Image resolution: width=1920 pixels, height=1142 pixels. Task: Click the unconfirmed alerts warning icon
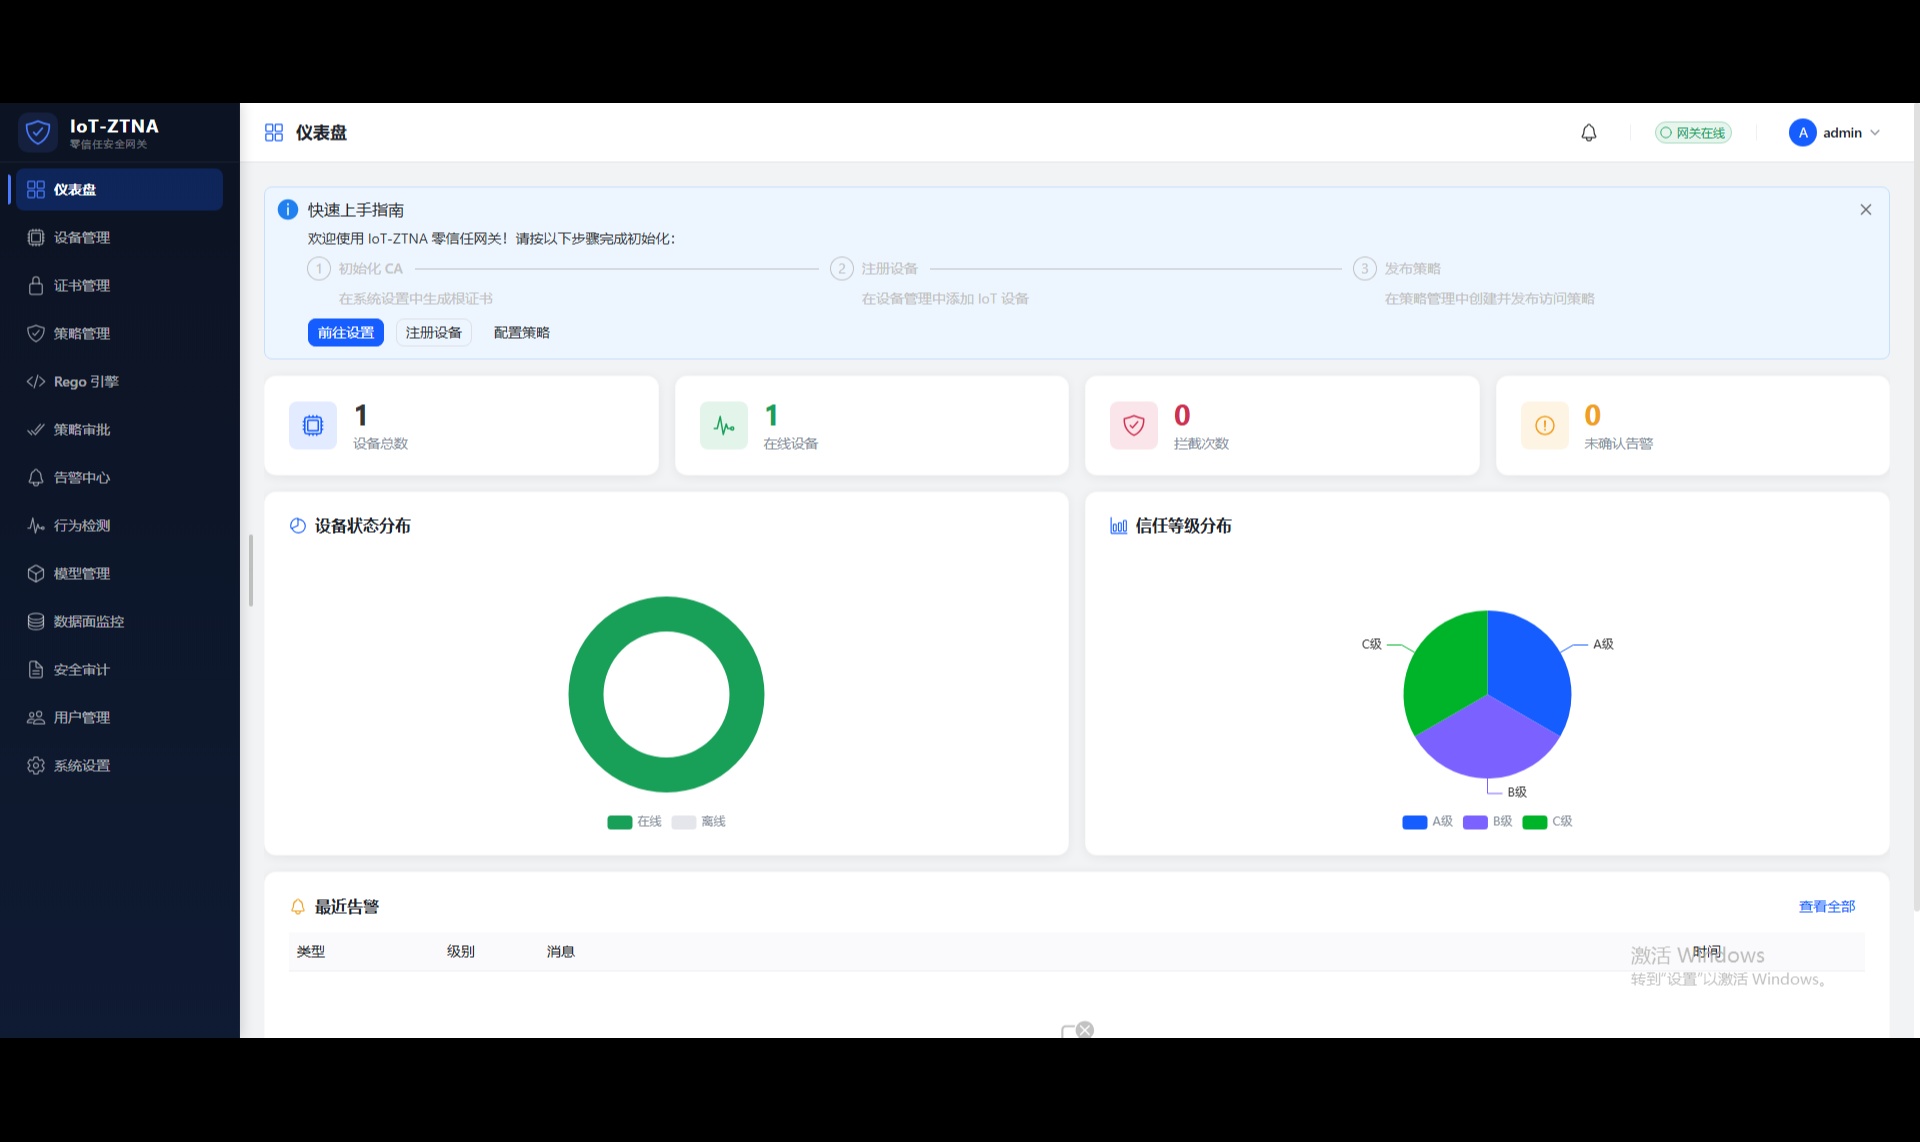[1545, 426]
